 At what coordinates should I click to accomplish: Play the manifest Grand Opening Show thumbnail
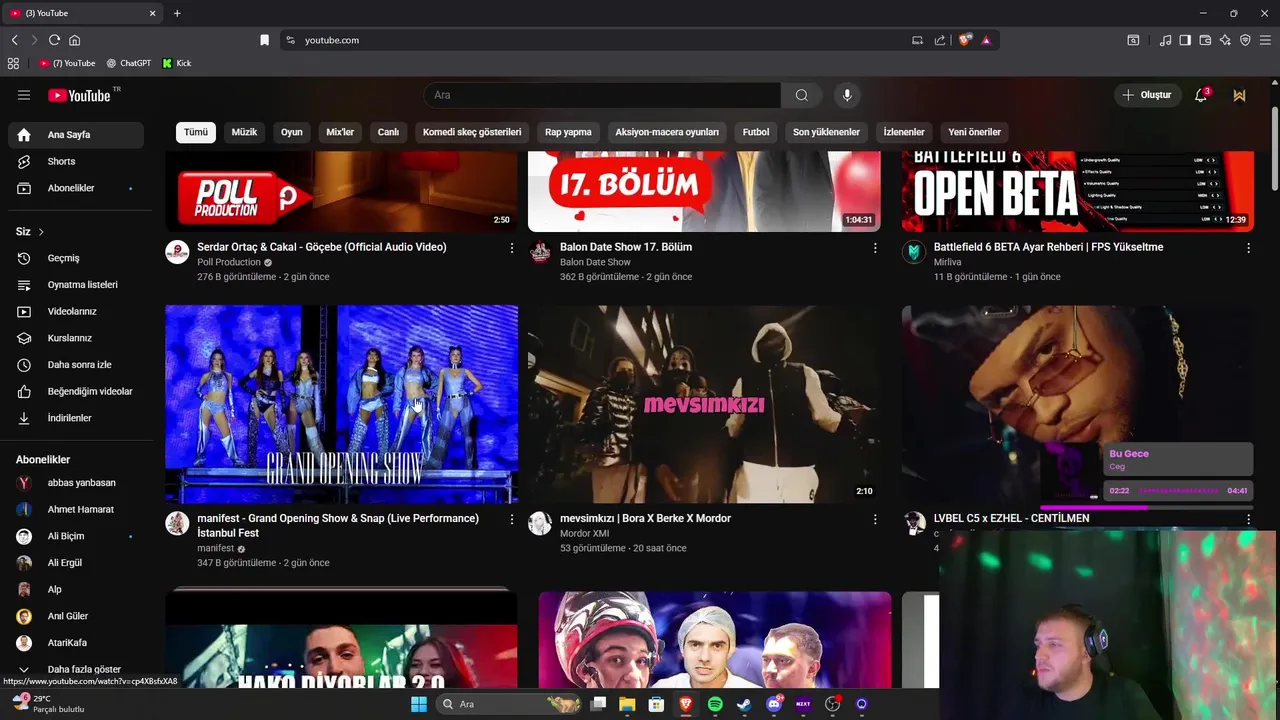pyautogui.click(x=342, y=404)
